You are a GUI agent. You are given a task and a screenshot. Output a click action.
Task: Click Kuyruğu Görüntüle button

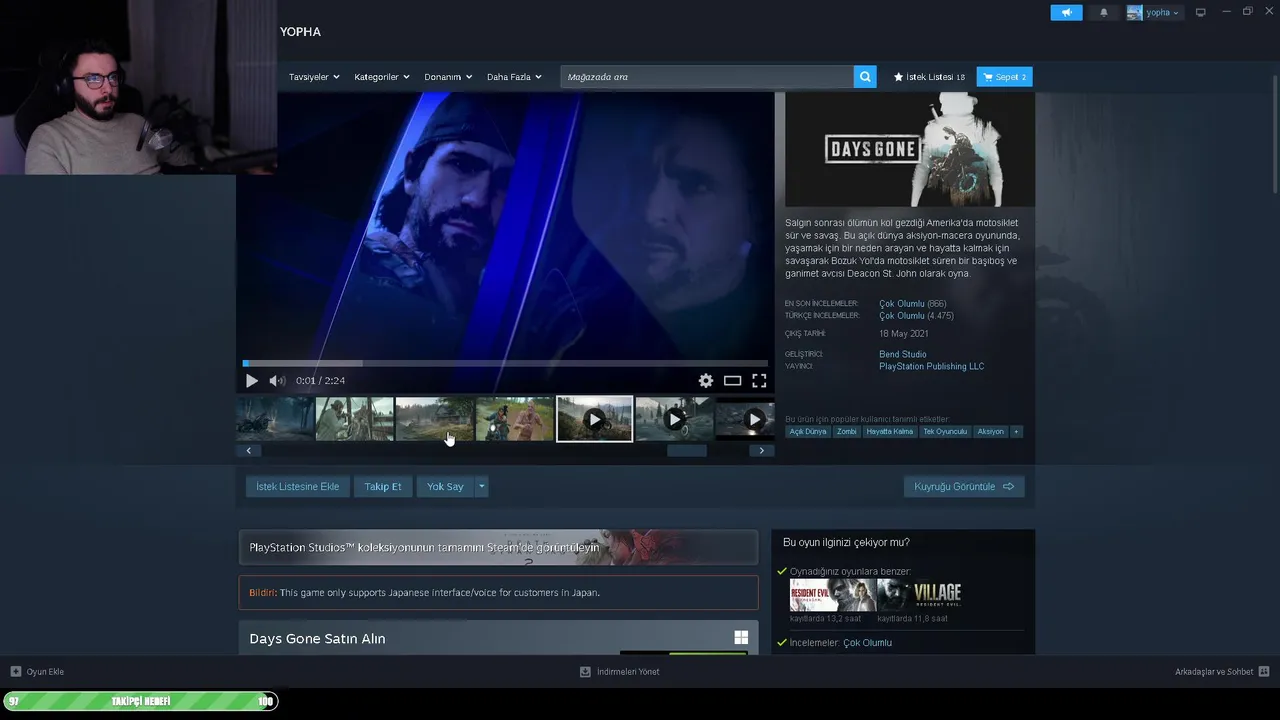tap(964, 486)
